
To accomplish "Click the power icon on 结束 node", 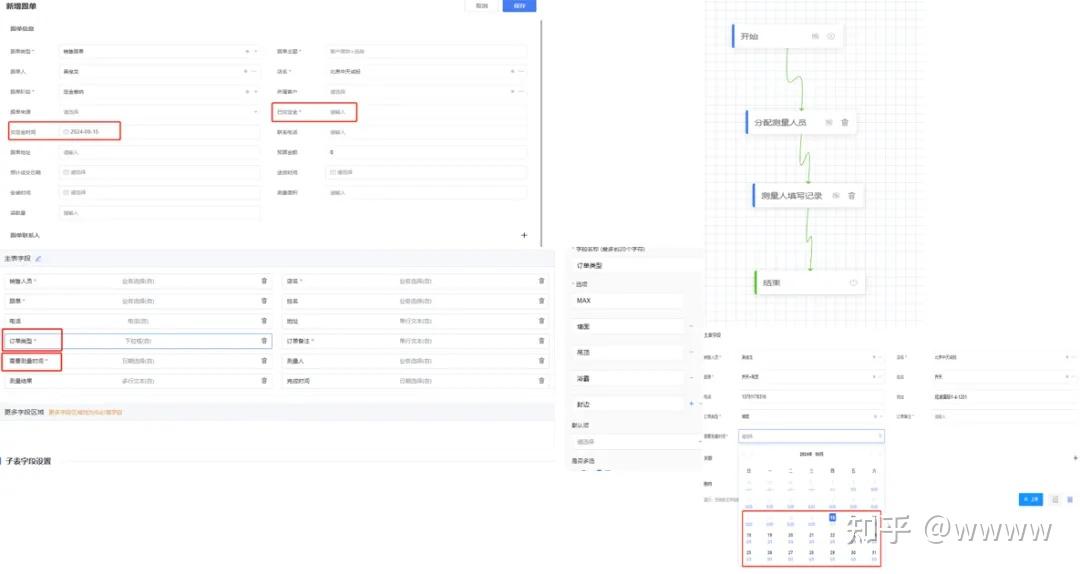I will pyautogui.click(x=853, y=283).
